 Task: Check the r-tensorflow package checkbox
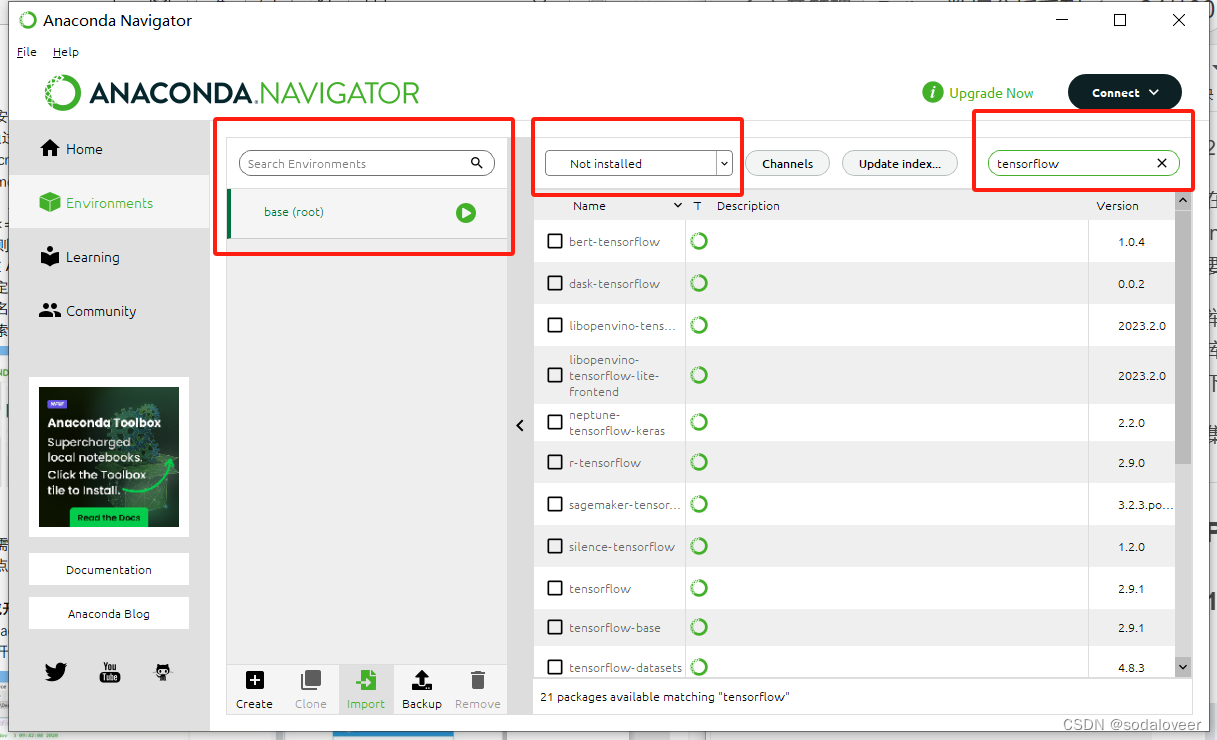click(555, 462)
